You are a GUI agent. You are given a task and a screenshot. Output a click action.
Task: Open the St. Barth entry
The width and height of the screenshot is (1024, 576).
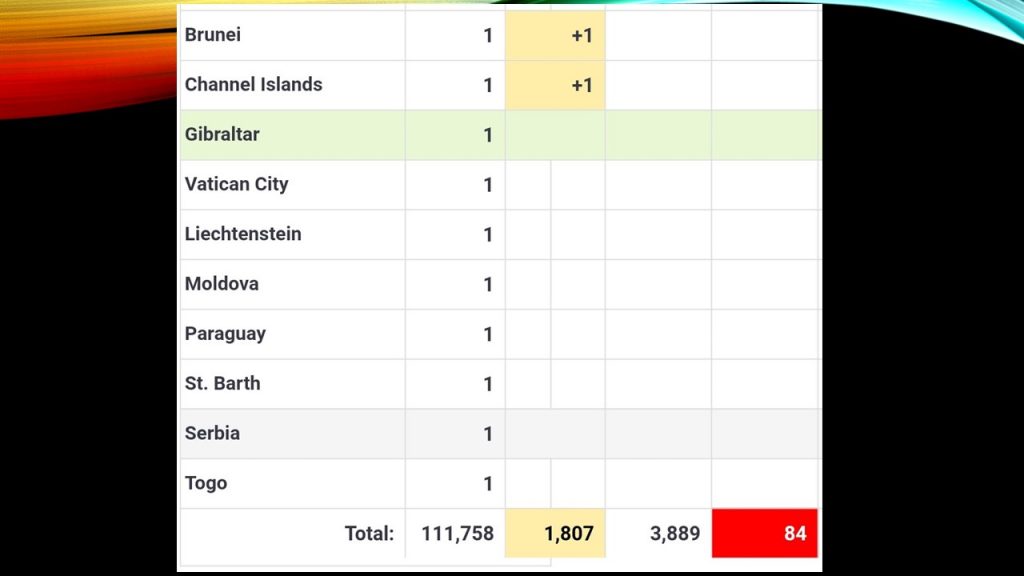222,384
